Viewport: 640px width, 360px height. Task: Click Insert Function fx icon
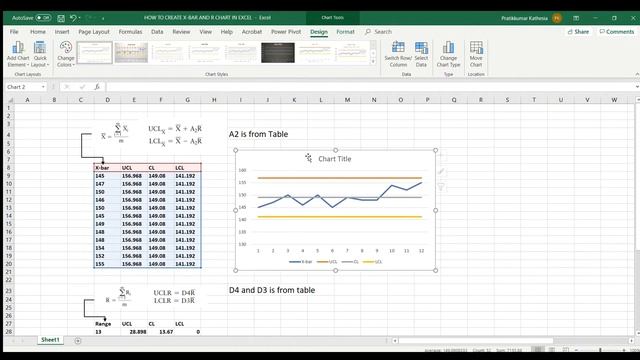tap(97, 87)
